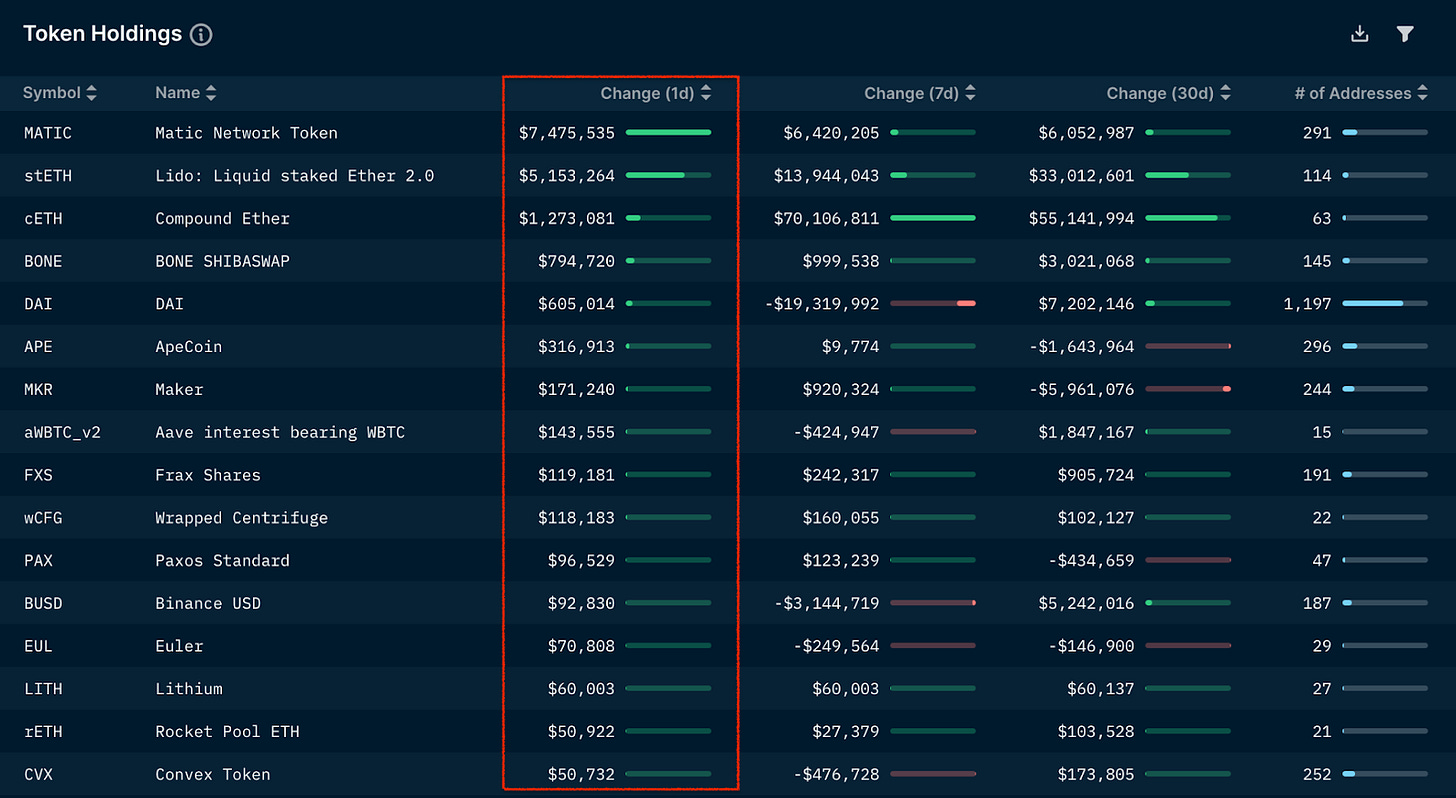The height and width of the screenshot is (798, 1456).
Task: Click the $33,012,601 30d change value
Action: click(1081, 176)
